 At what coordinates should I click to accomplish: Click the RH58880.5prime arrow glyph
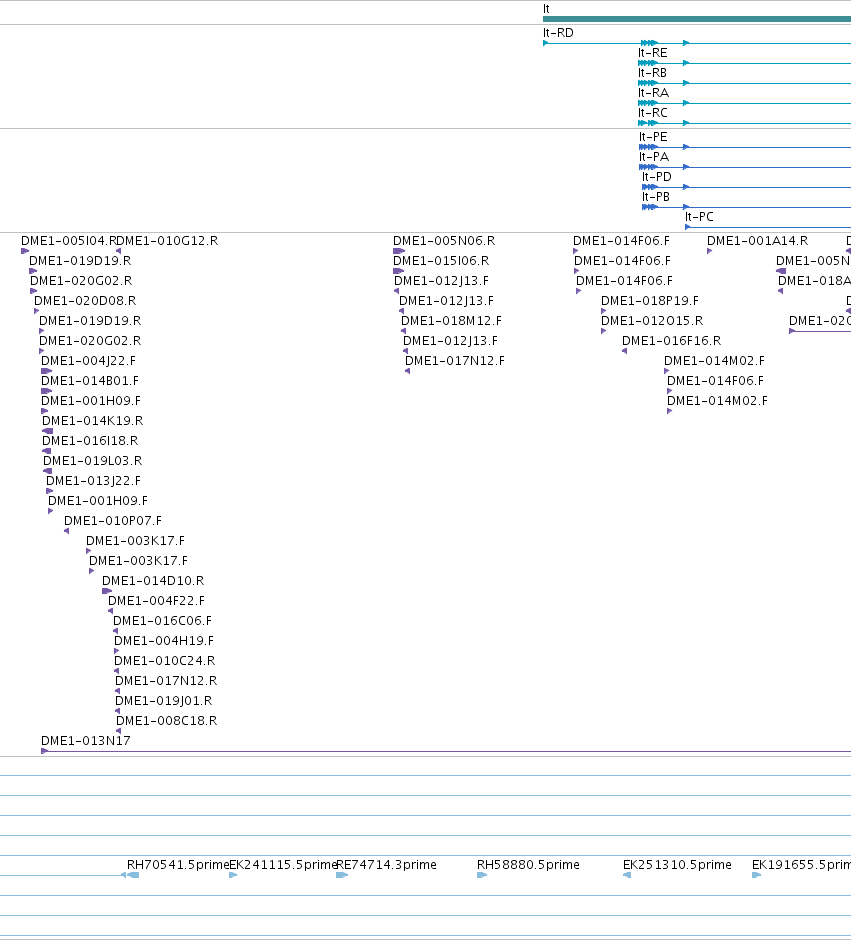tap(482, 875)
